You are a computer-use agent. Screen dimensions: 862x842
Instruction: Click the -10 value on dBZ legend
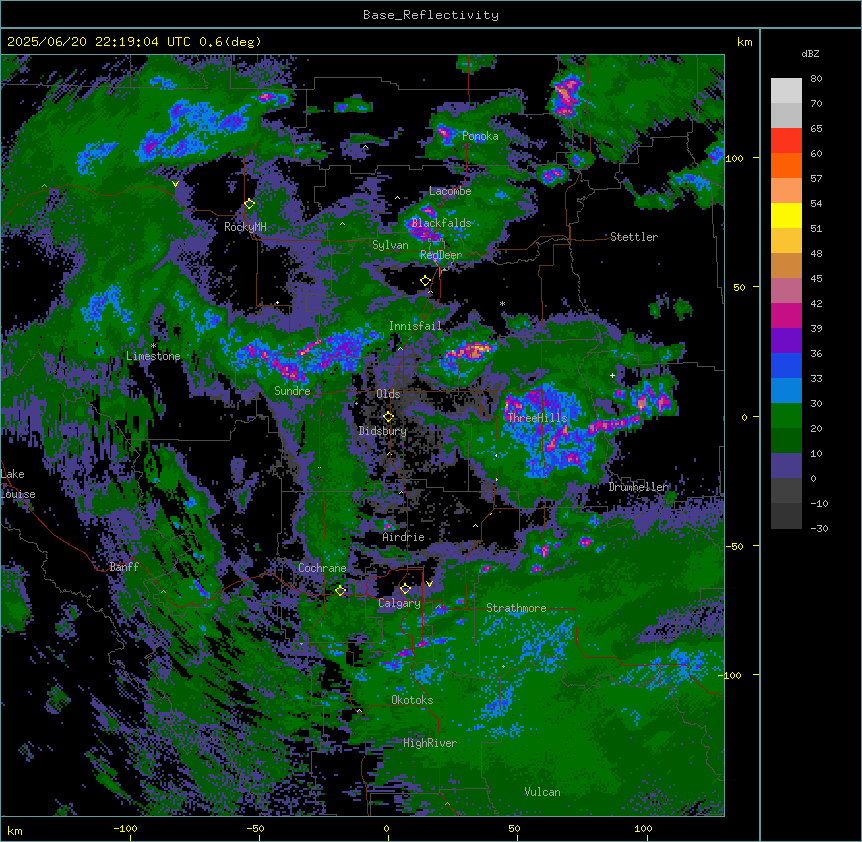819,503
